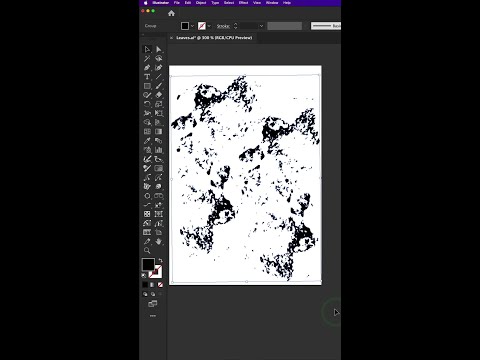
Task: Open the Object menu
Action: click(x=201, y=3)
